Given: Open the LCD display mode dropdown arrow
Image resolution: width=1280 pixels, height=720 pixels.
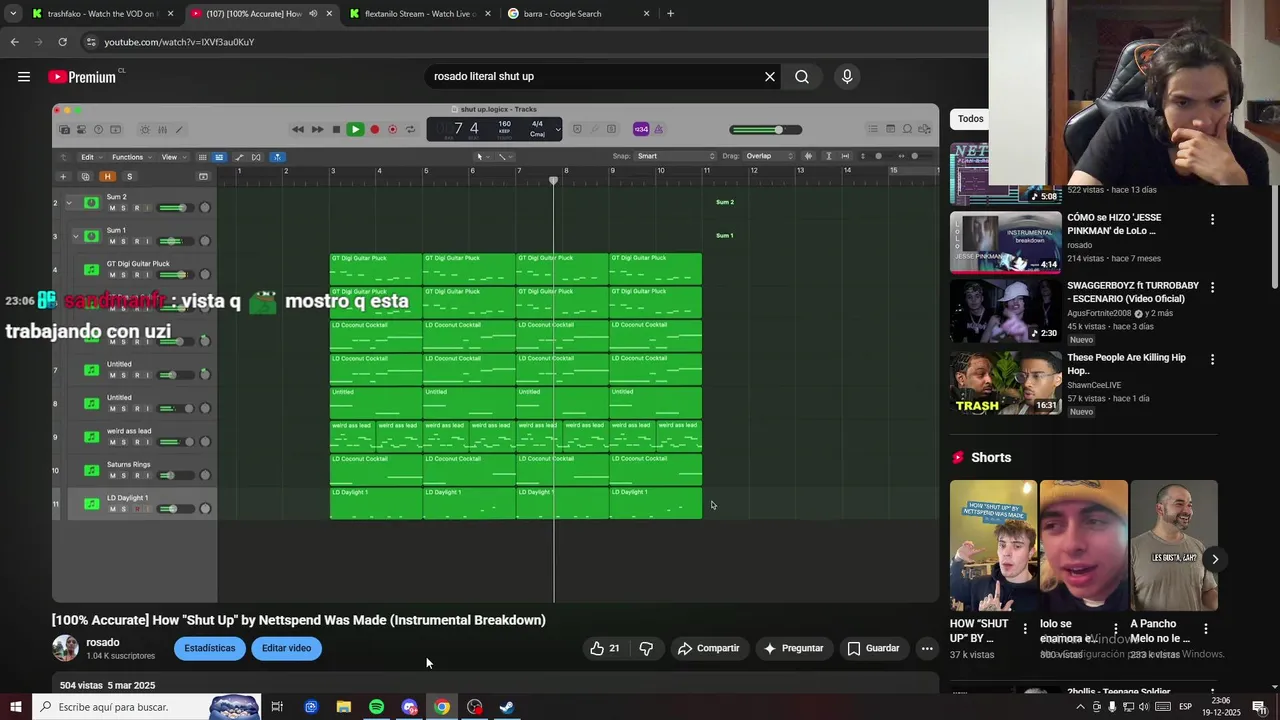Looking at the screenshot, I should point(558,129).
